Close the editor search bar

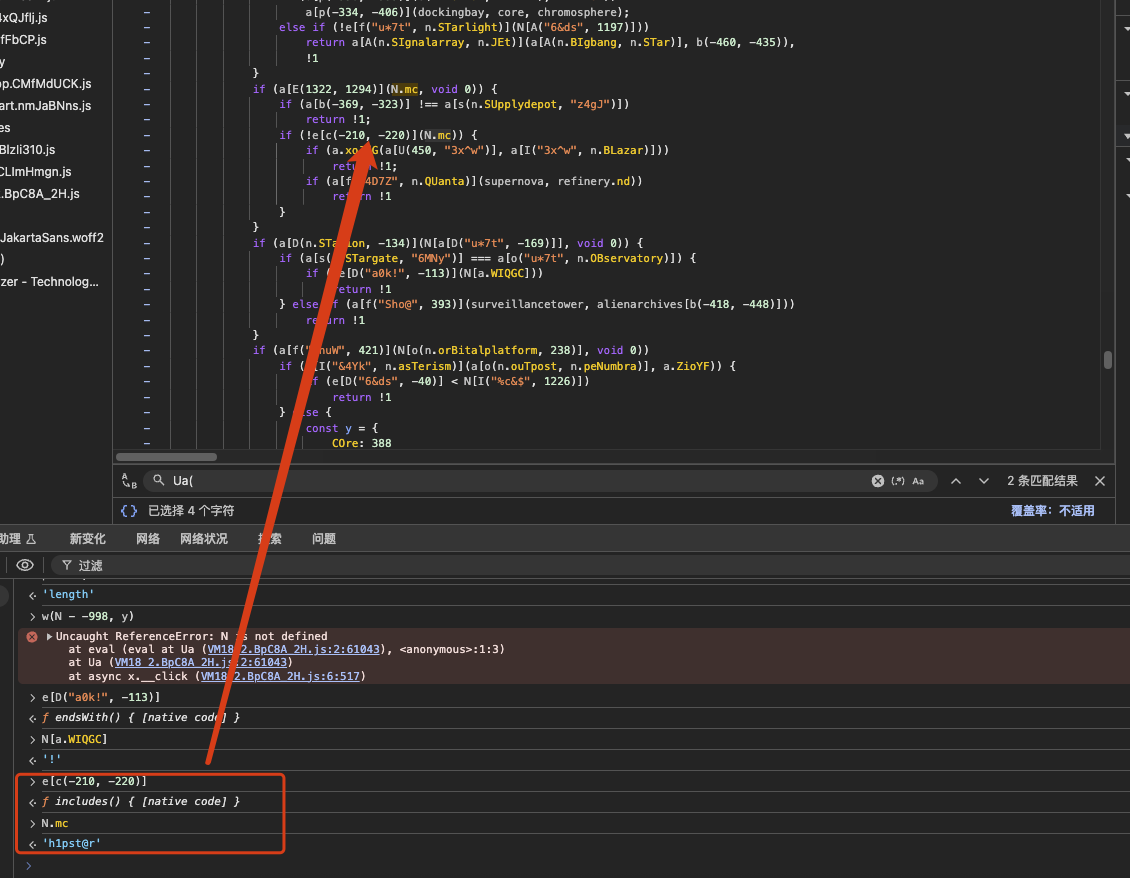pos(1100,481)
